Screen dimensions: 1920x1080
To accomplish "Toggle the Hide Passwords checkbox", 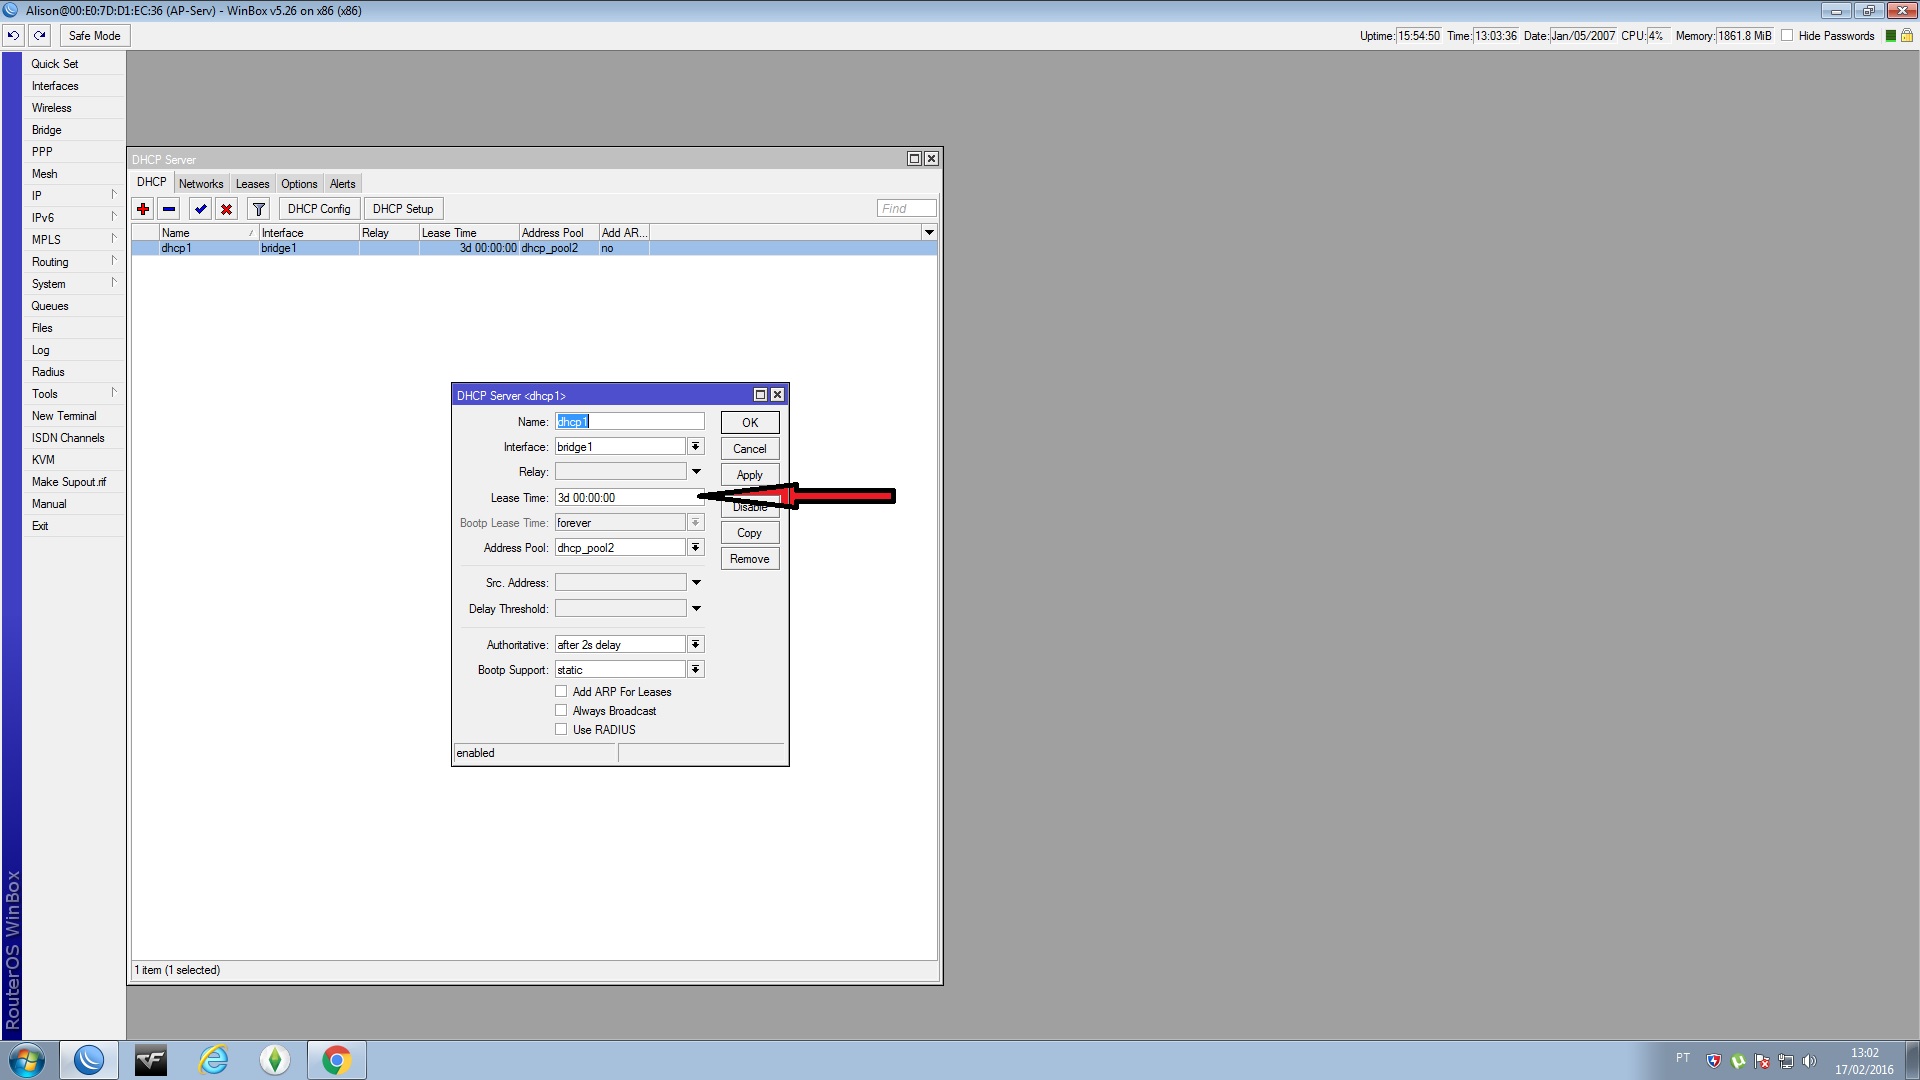I will [1787, 36].
